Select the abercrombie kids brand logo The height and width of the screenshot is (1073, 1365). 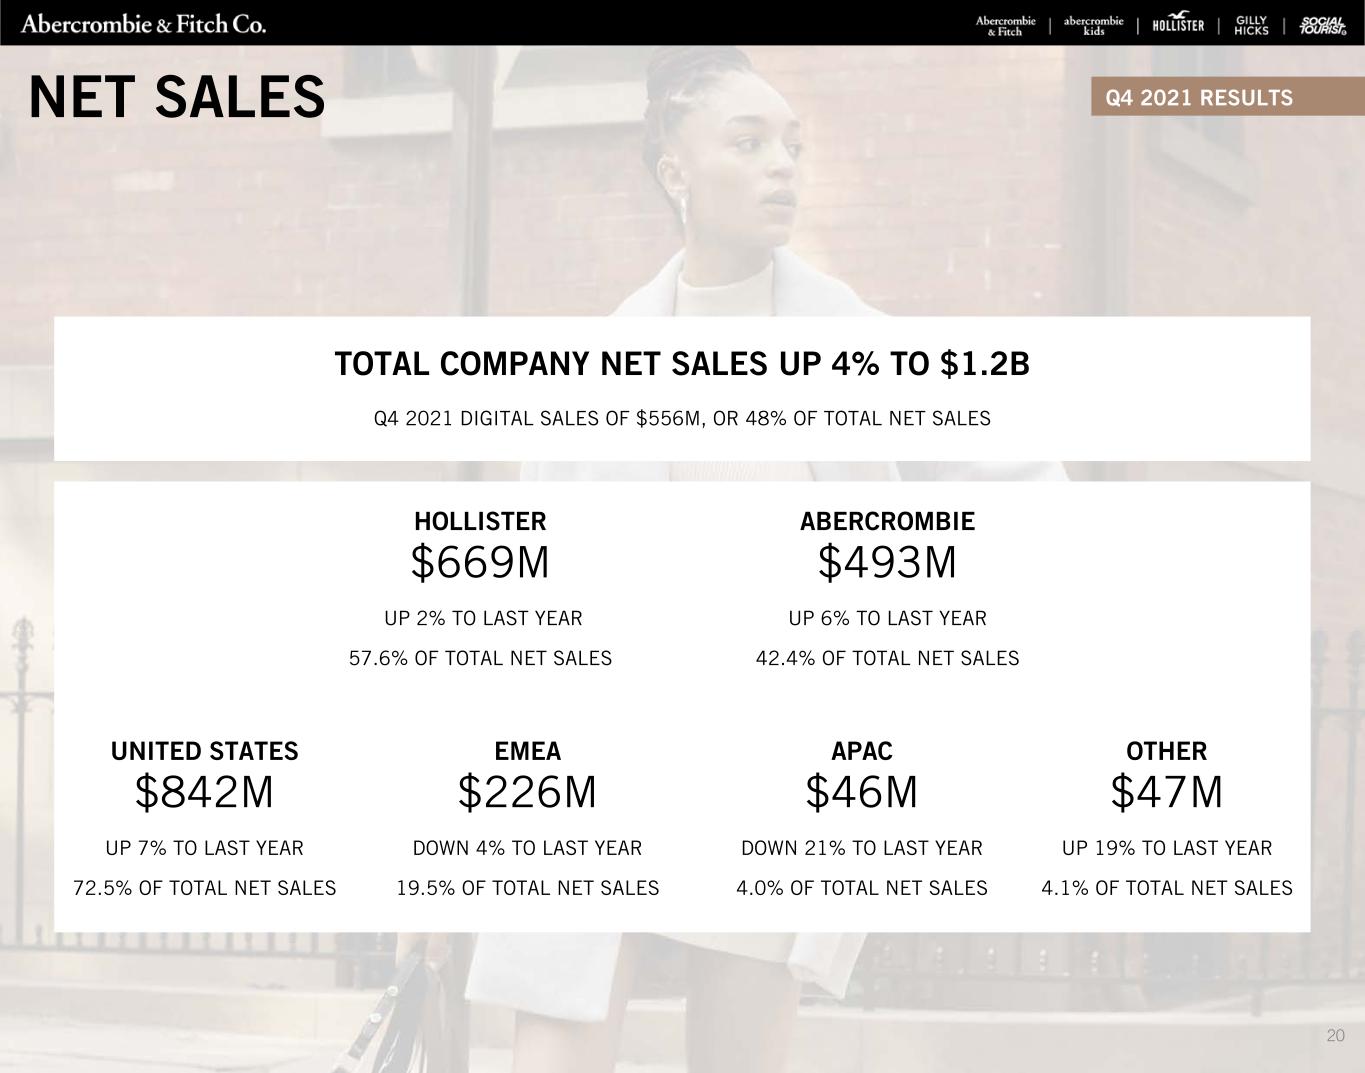1093,25
